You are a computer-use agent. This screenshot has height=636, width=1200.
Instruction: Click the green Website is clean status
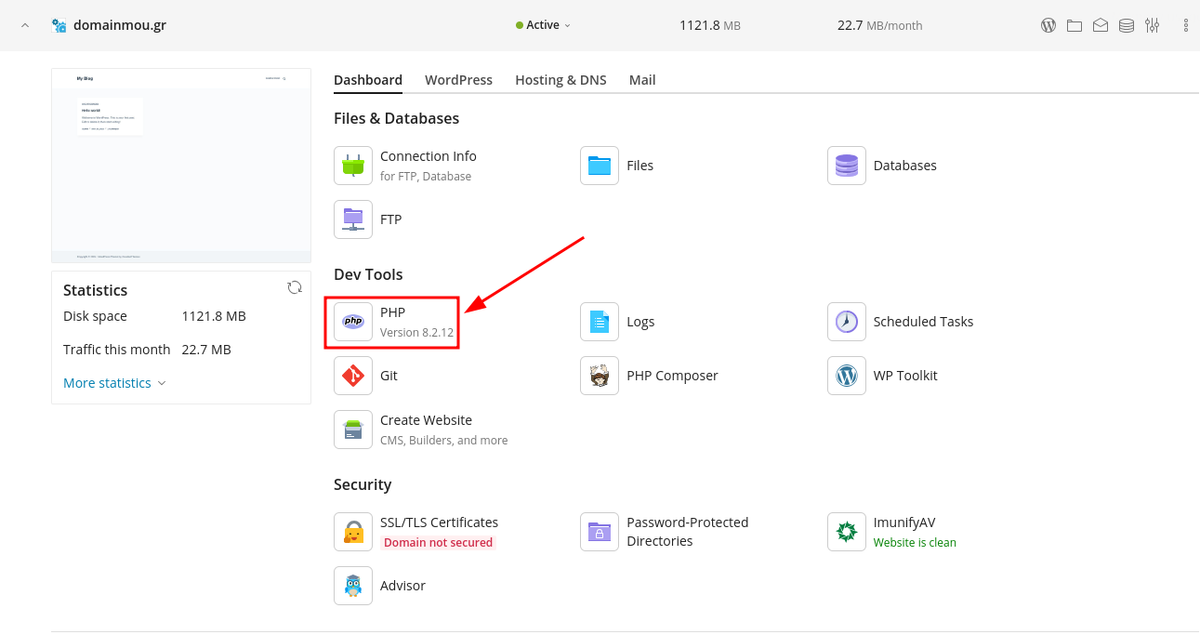click(915, 542)
